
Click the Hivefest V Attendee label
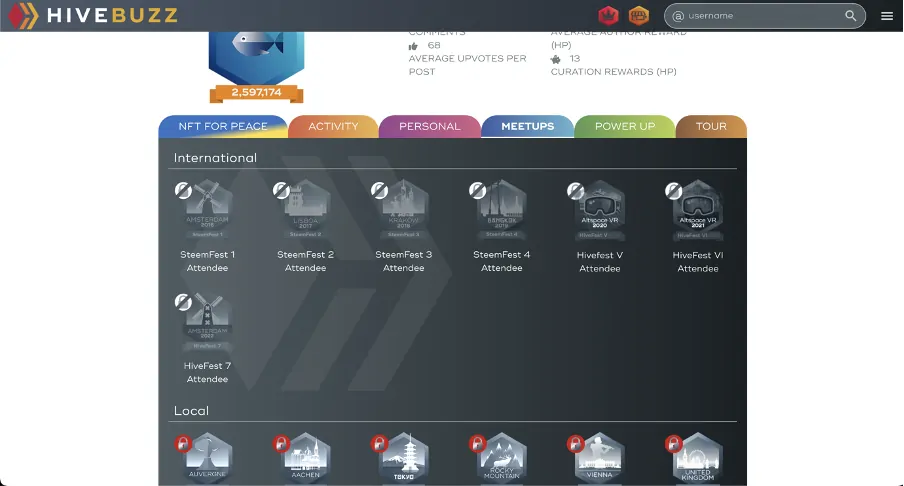click(x=600, y=262)
